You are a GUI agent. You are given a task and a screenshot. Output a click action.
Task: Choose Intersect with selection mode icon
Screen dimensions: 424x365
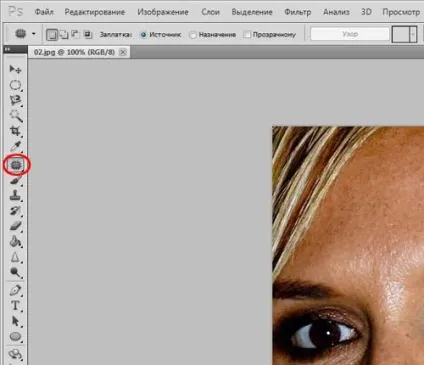pyautogui.click(x=88, y=34)
